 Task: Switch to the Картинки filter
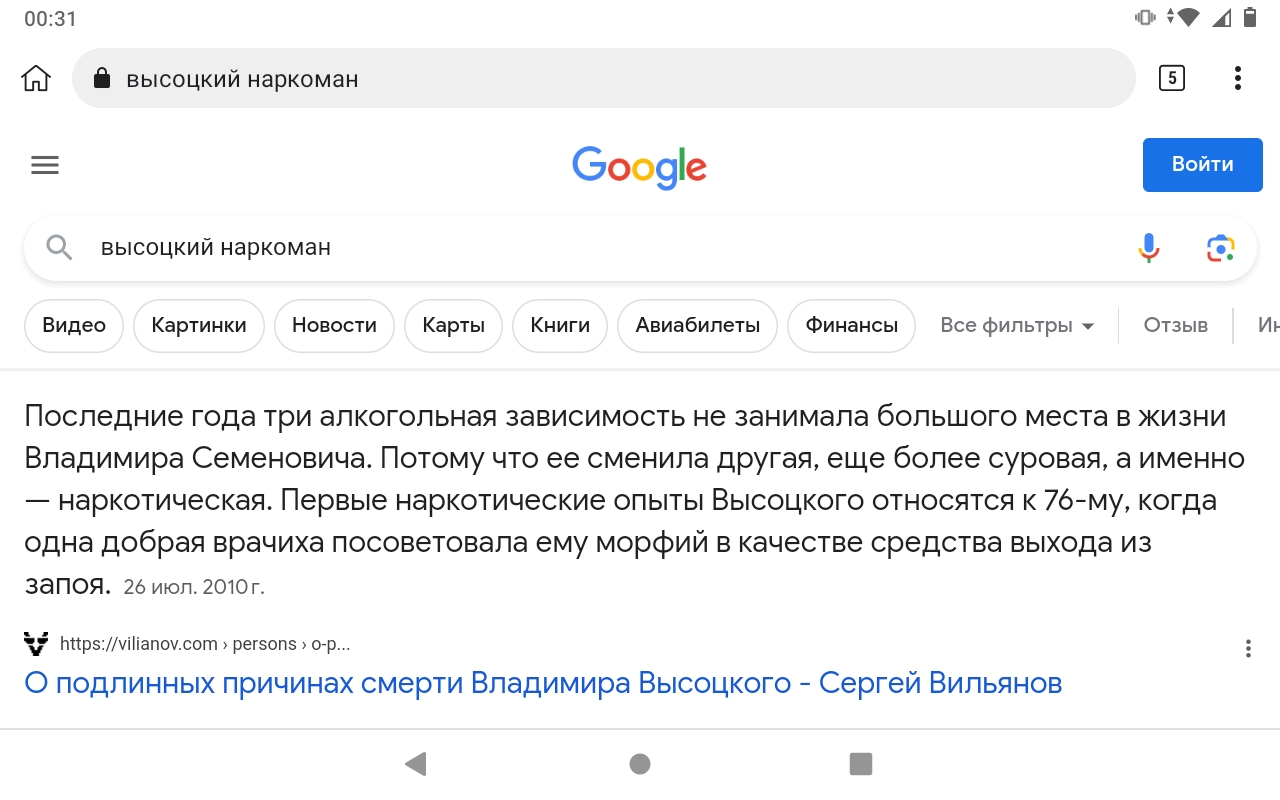pos(199,325)
